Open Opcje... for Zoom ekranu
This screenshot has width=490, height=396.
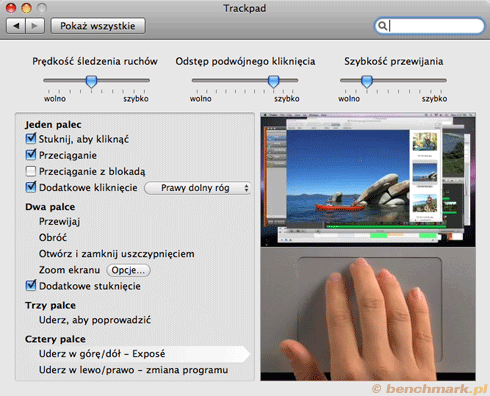(128, 270)
